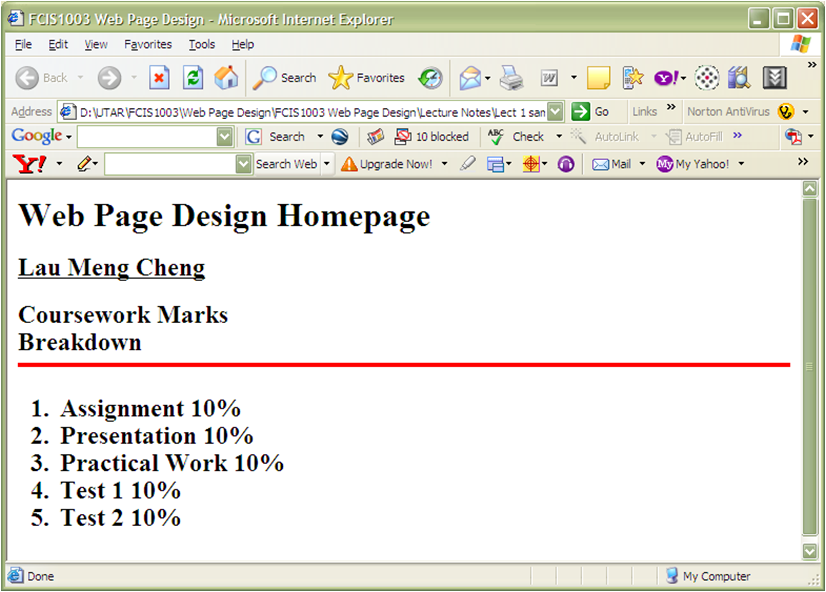The image size is (826, 592).
Task: Click the Forward navigation button
Action: click(x=109, y=78)
